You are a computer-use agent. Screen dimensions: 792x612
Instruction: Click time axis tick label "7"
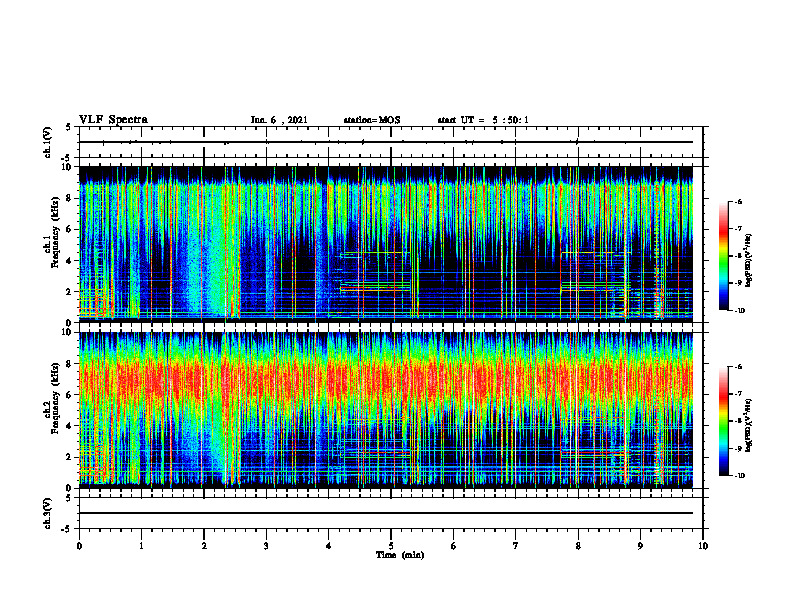[x=516, y=546]
